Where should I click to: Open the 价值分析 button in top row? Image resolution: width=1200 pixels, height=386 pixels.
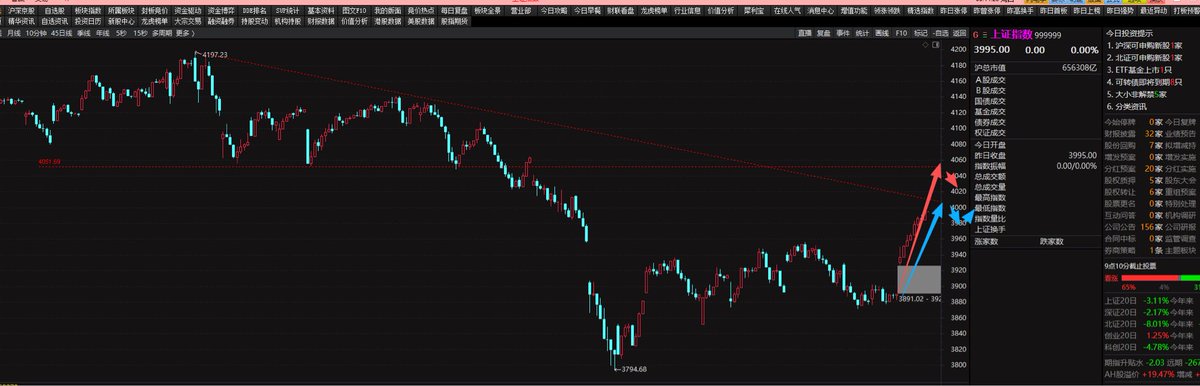(x=721, y=10)
